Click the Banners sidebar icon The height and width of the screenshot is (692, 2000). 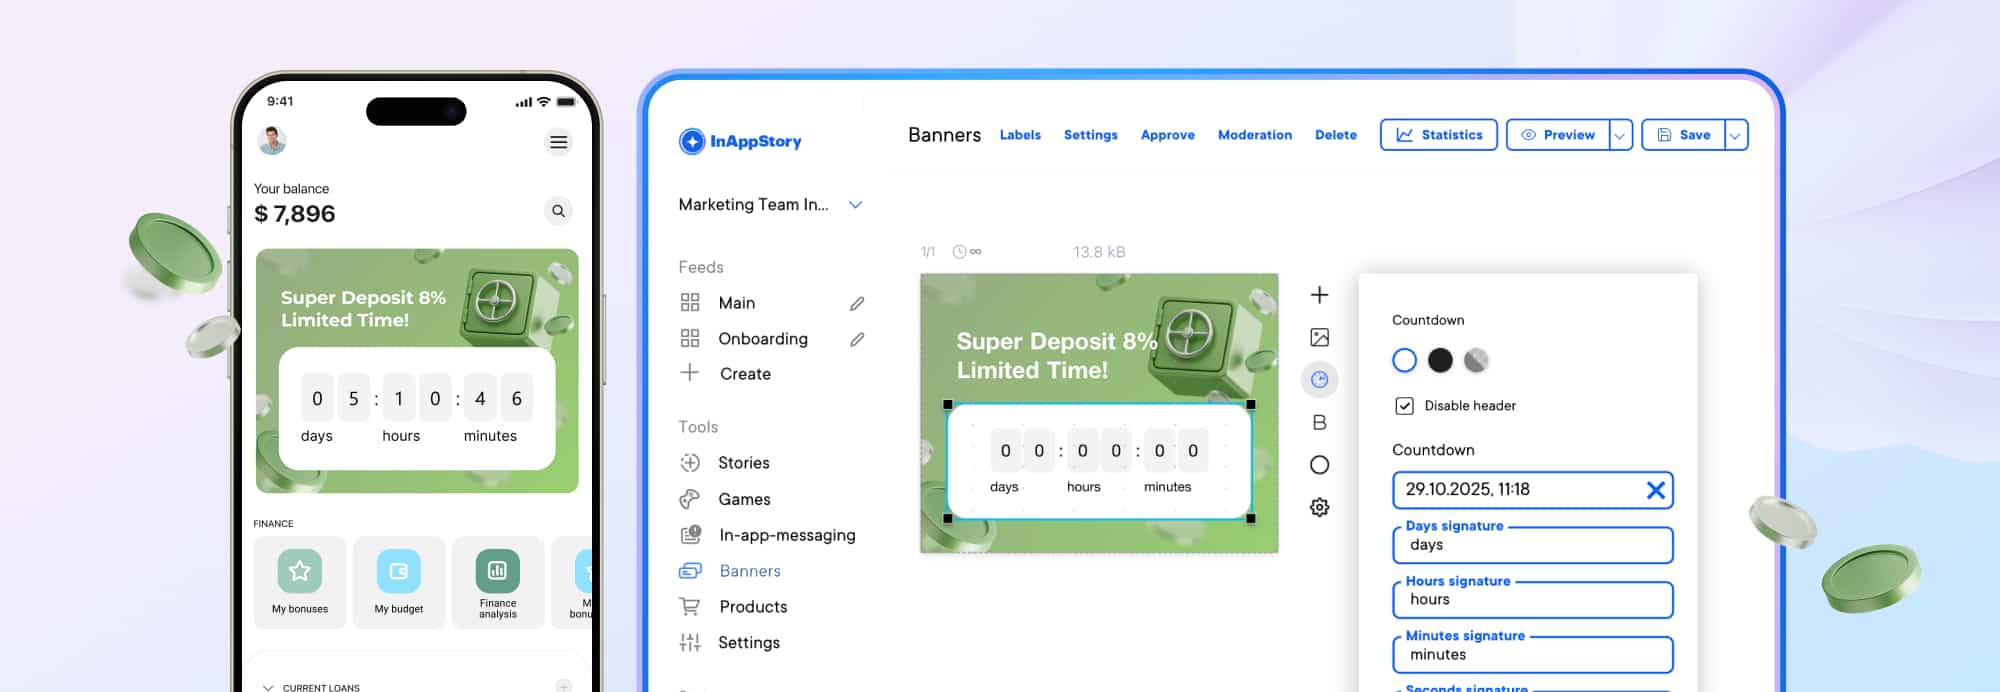click(690, 571)
